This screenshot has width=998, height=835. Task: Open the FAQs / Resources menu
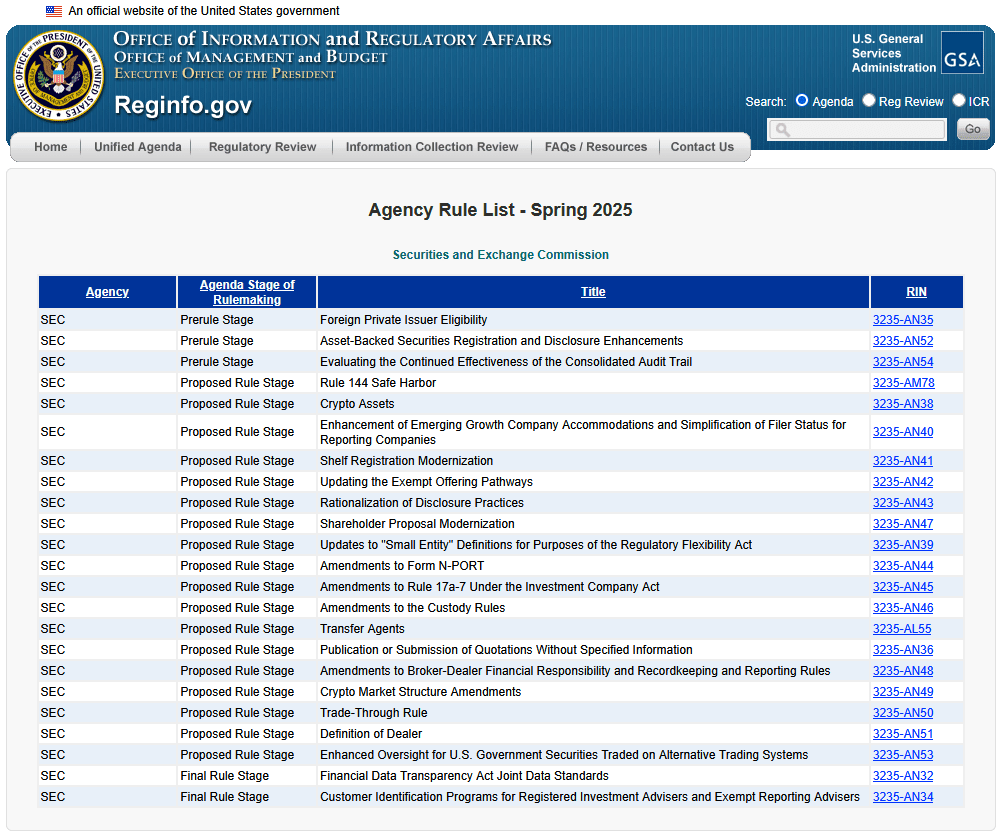pyautogui.click(x=596, y=147)
